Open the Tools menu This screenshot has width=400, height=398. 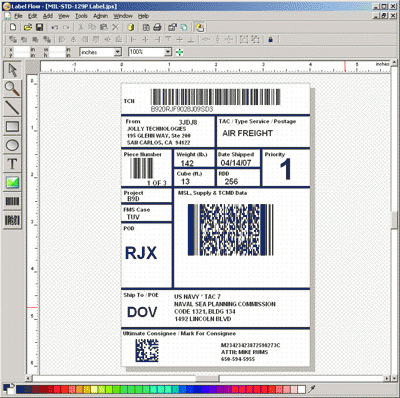[x=81, y=16]
